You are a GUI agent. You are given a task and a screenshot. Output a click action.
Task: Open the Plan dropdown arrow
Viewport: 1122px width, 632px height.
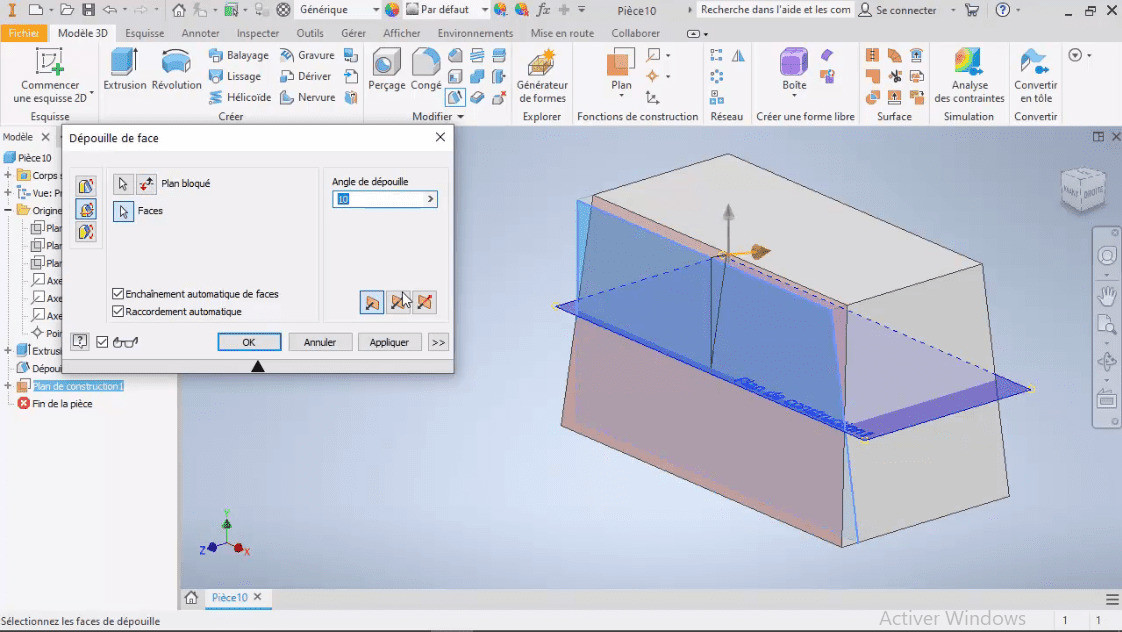[621, 96]
